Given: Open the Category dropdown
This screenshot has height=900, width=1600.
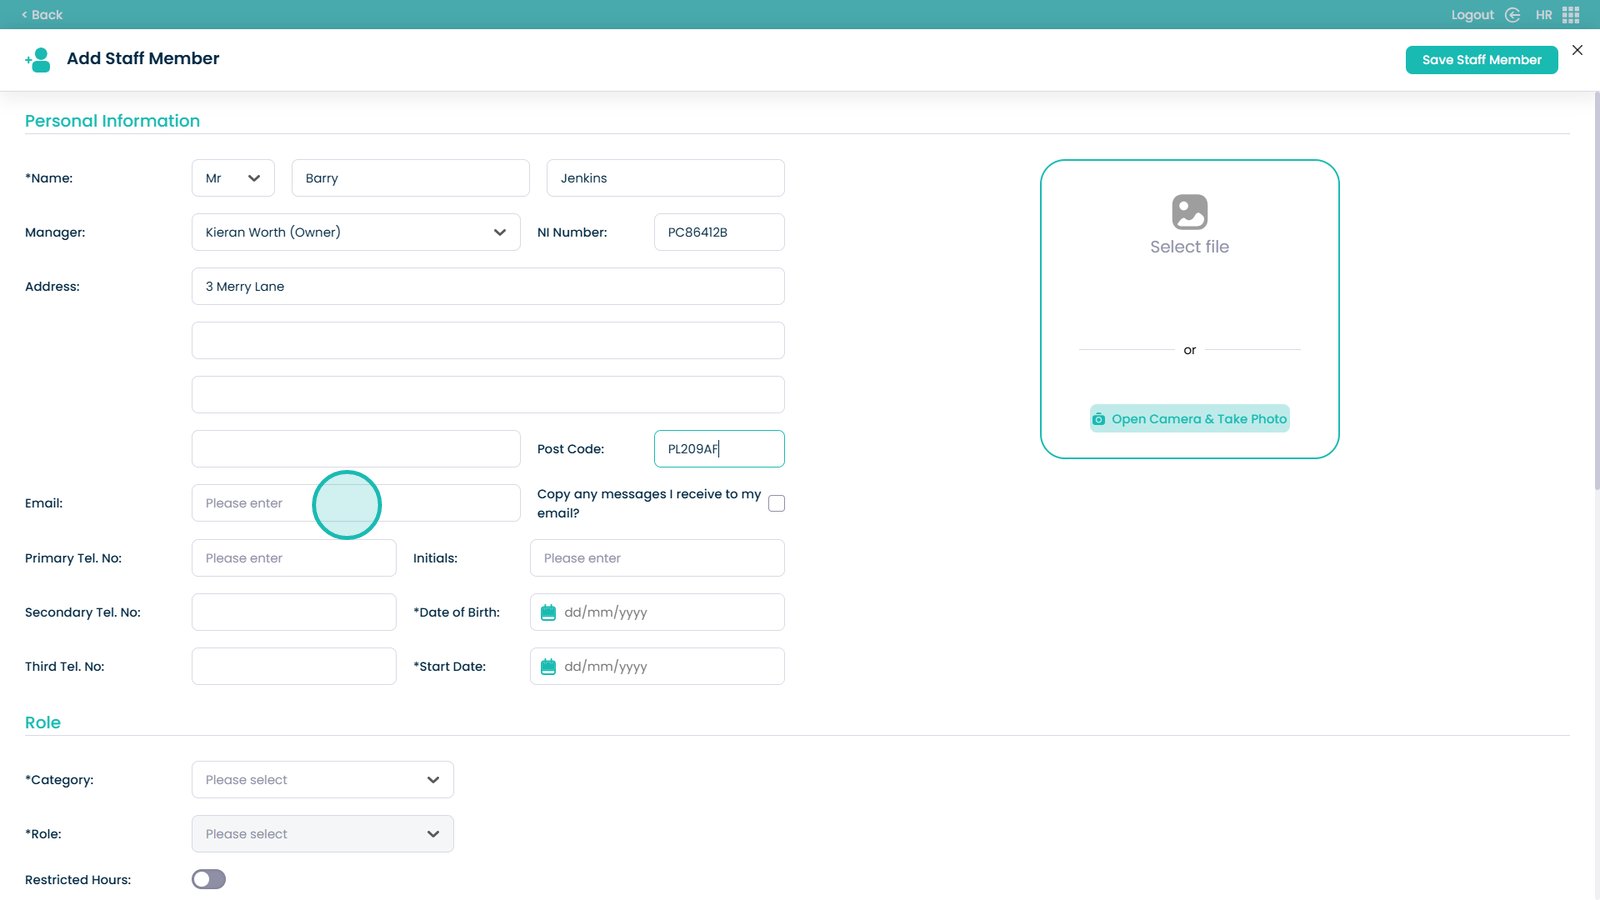Looking at the screenshot, I should (322, 780).
